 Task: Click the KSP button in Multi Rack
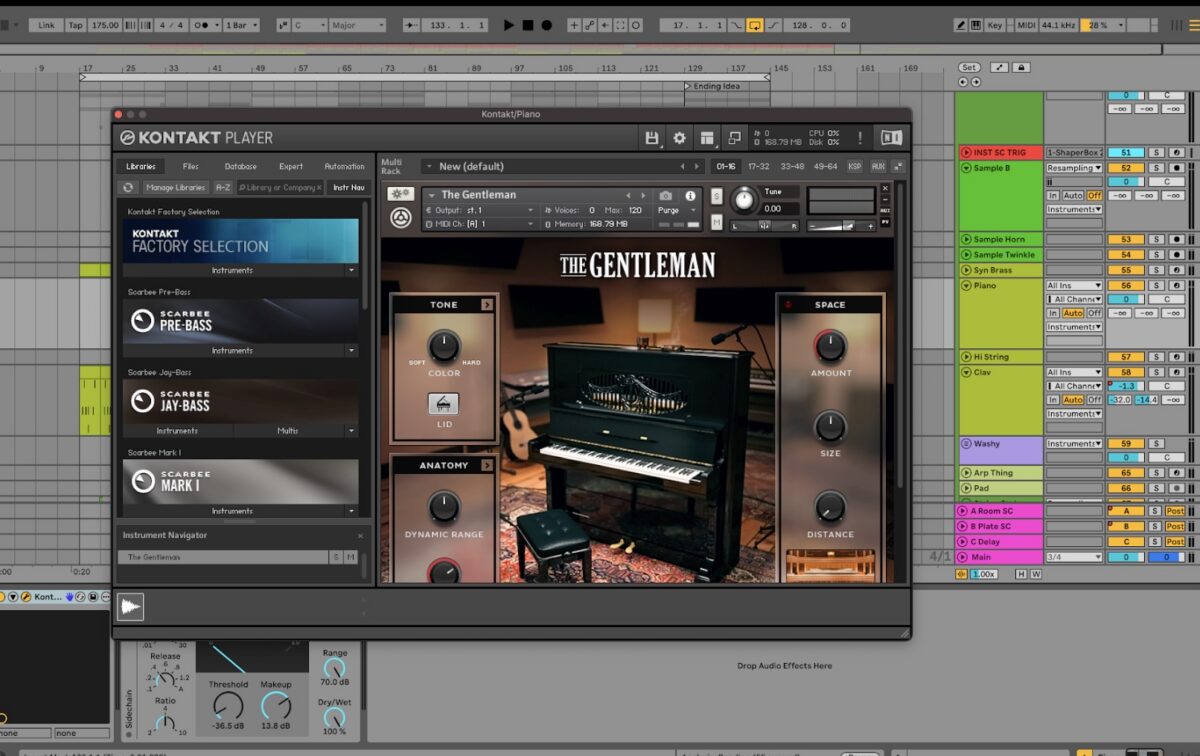pyautogui.click(x=855, y=166)
